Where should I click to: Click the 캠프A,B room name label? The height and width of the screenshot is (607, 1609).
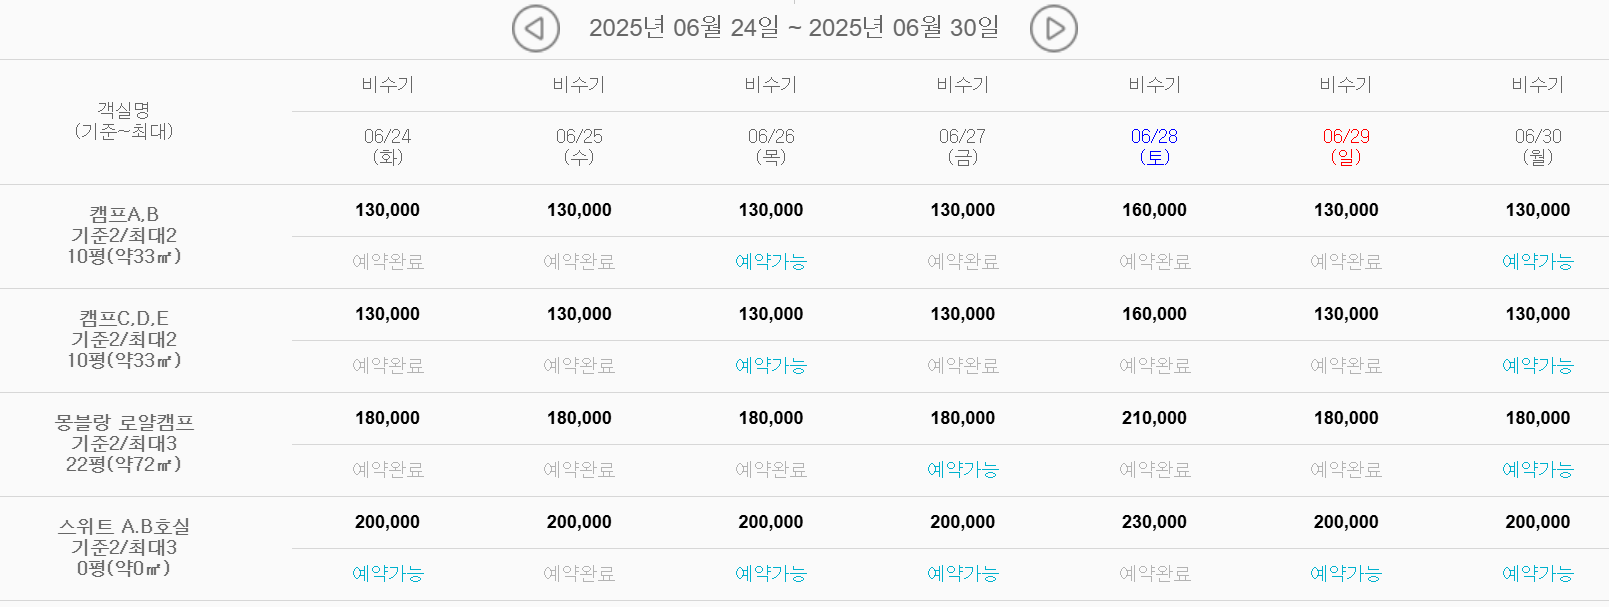pos(125,211)
